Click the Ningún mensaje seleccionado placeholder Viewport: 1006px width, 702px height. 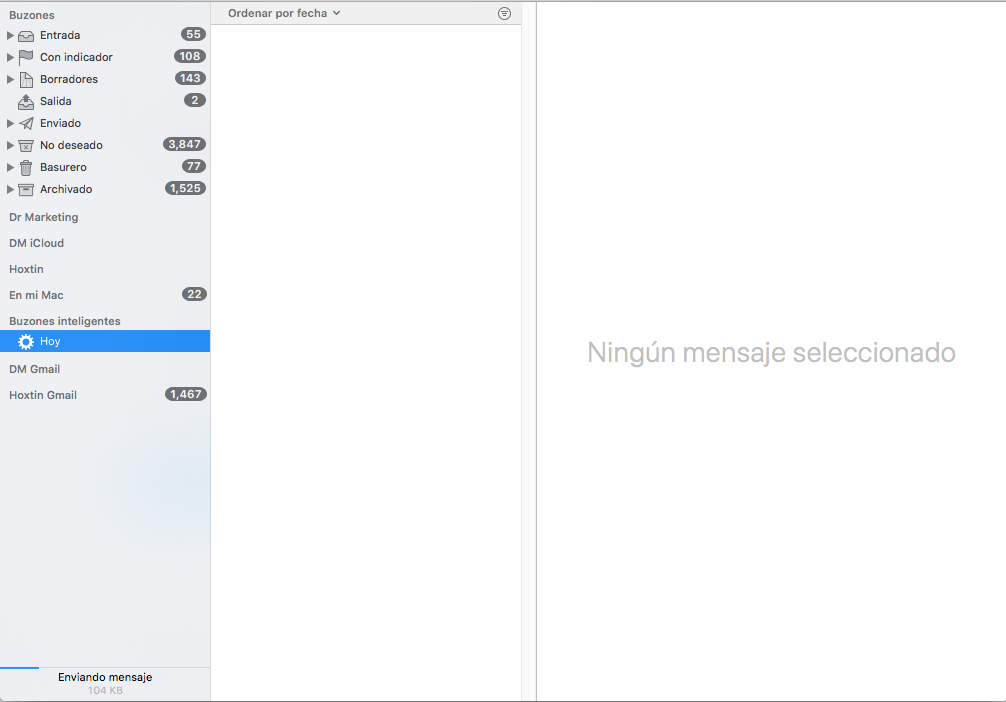point(771,353)
